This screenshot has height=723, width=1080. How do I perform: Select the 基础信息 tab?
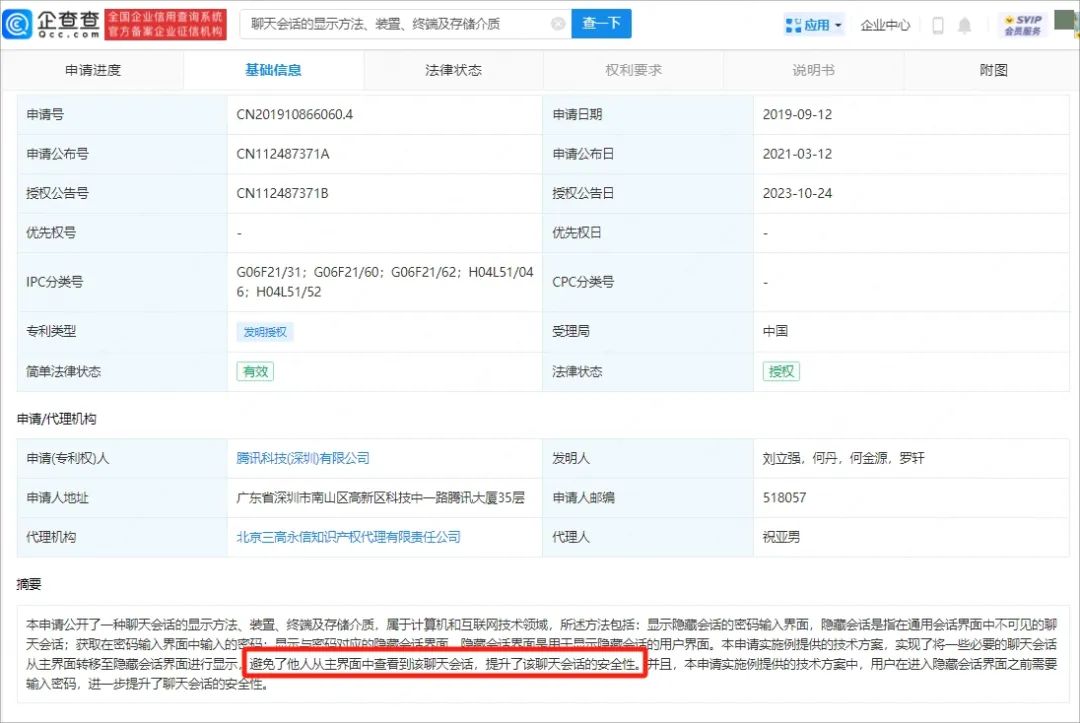click(273, 70)
